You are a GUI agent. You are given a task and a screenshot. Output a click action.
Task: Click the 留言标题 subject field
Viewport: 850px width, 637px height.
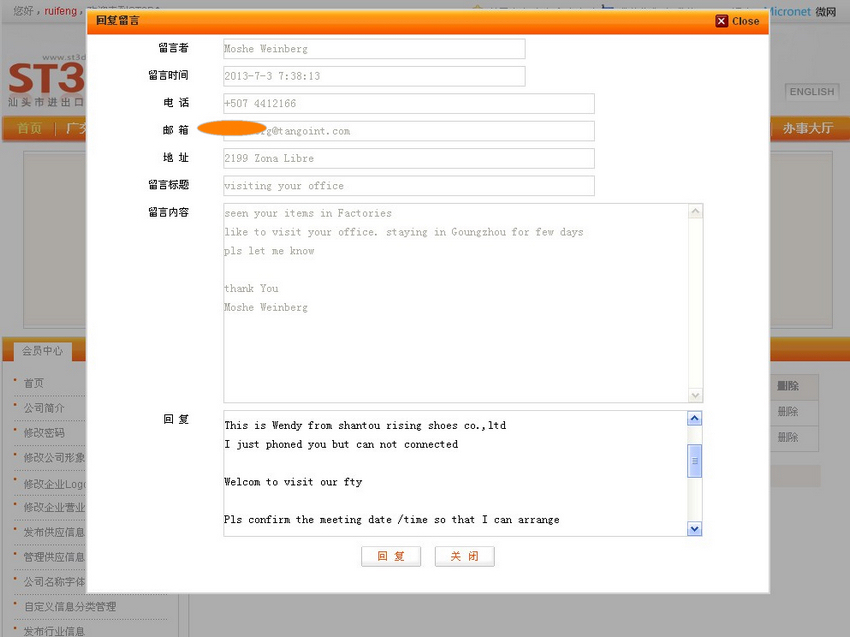[x=408, y=186]
